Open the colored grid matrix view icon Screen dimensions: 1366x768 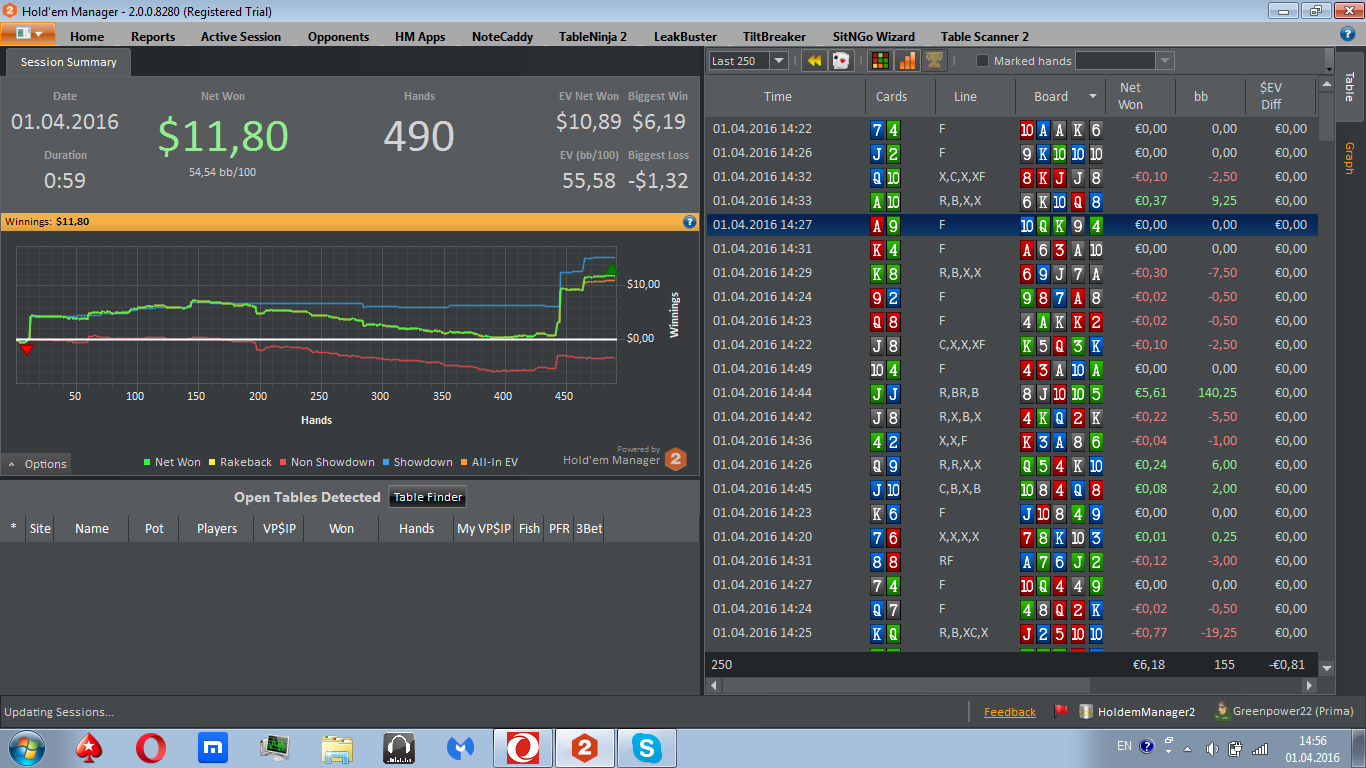(x=880, y=61)
